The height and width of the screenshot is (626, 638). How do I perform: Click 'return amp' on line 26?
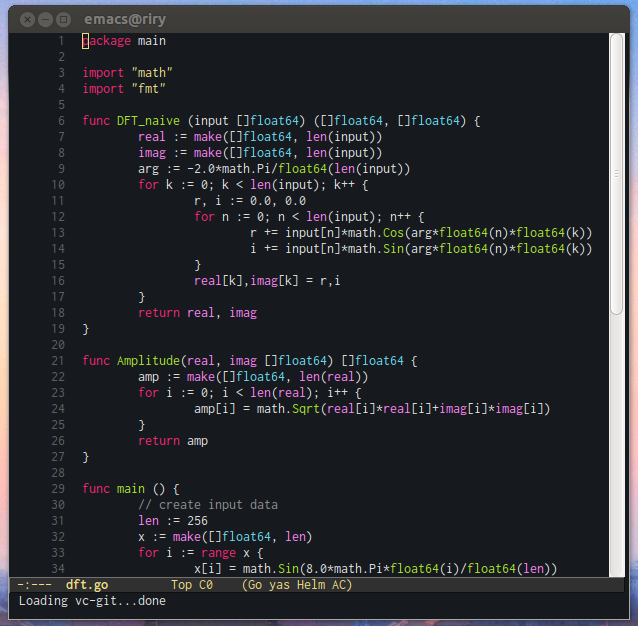(173, 441)
